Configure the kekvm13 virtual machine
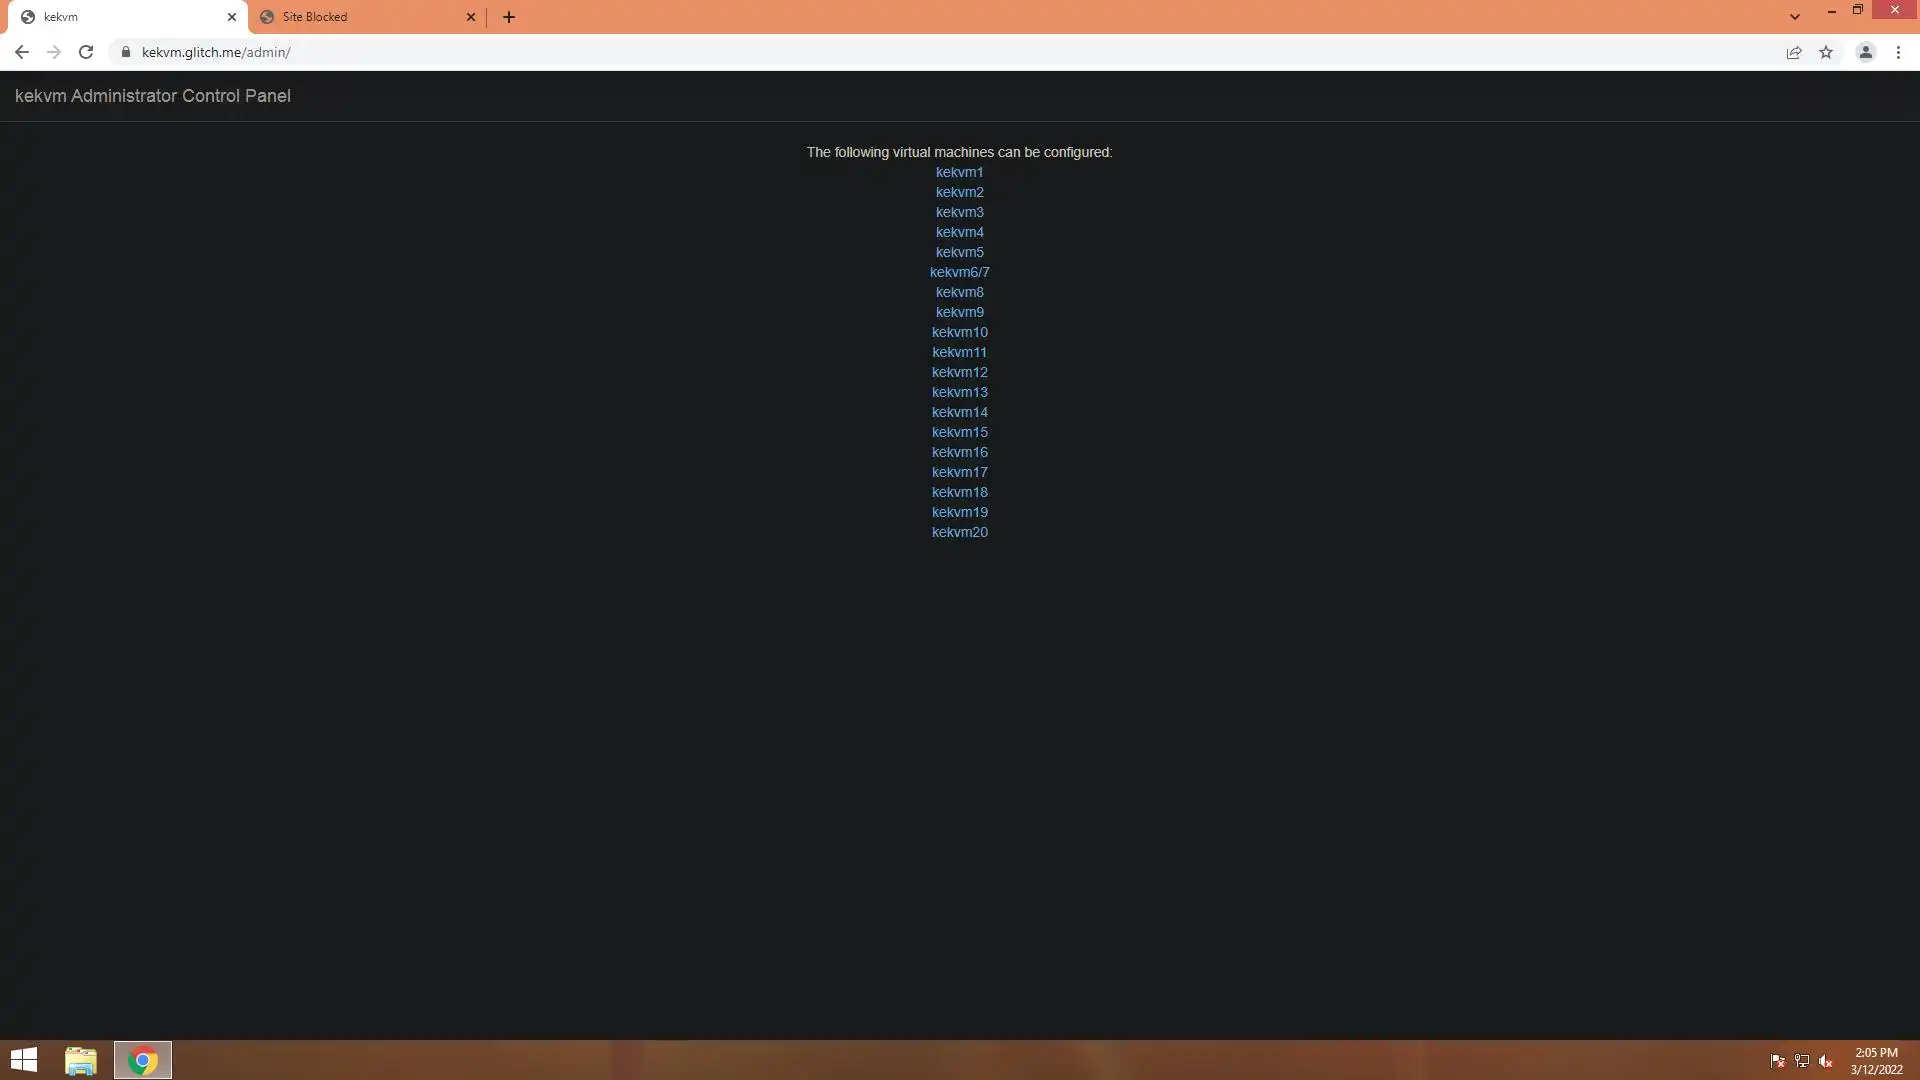 959,392
